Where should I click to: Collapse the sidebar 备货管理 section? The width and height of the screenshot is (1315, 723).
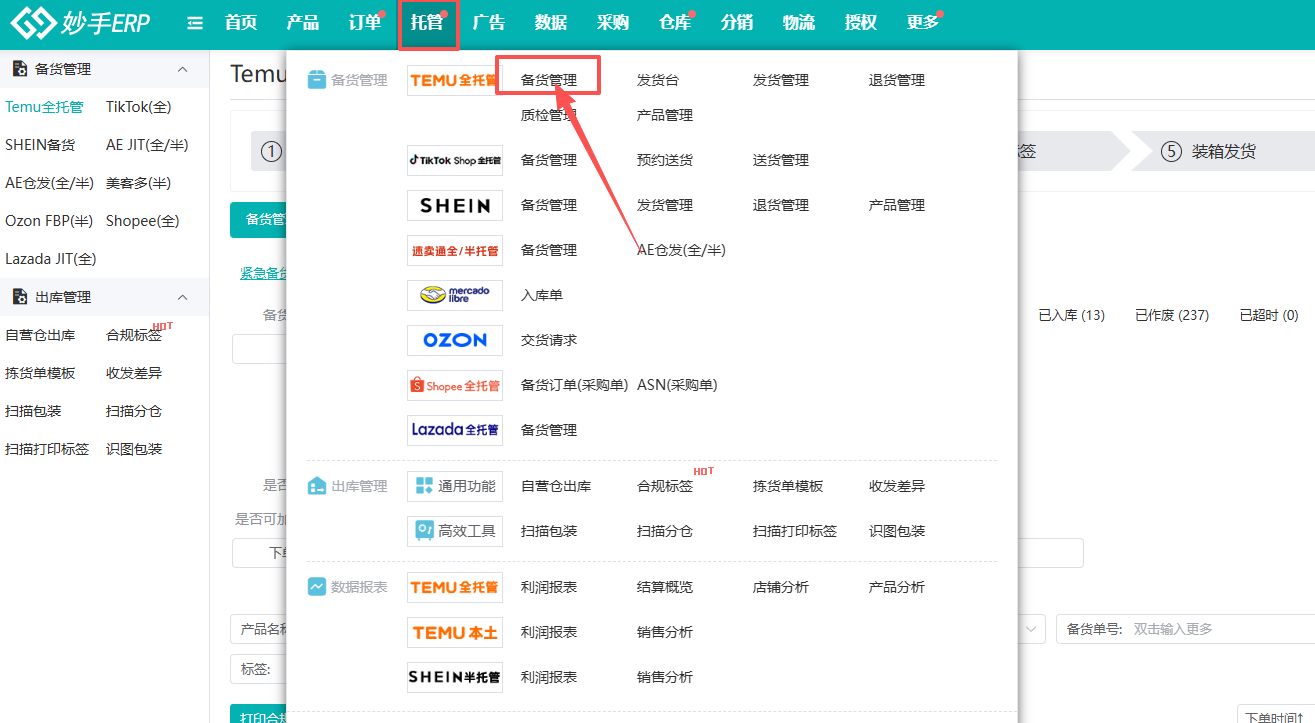(182, 69)
